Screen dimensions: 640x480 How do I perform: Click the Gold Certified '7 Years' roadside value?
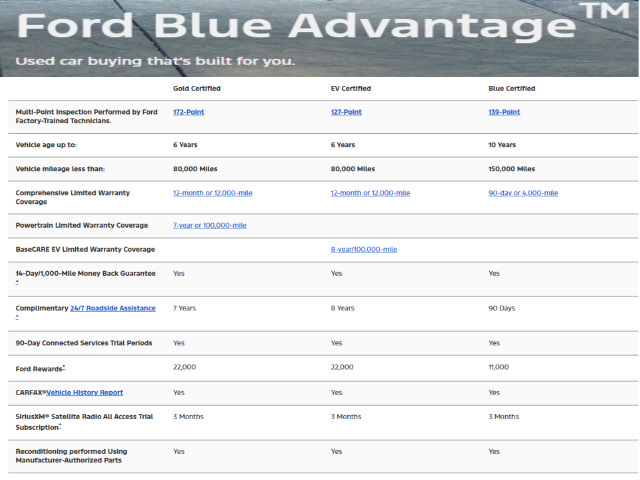click(184, 308)
